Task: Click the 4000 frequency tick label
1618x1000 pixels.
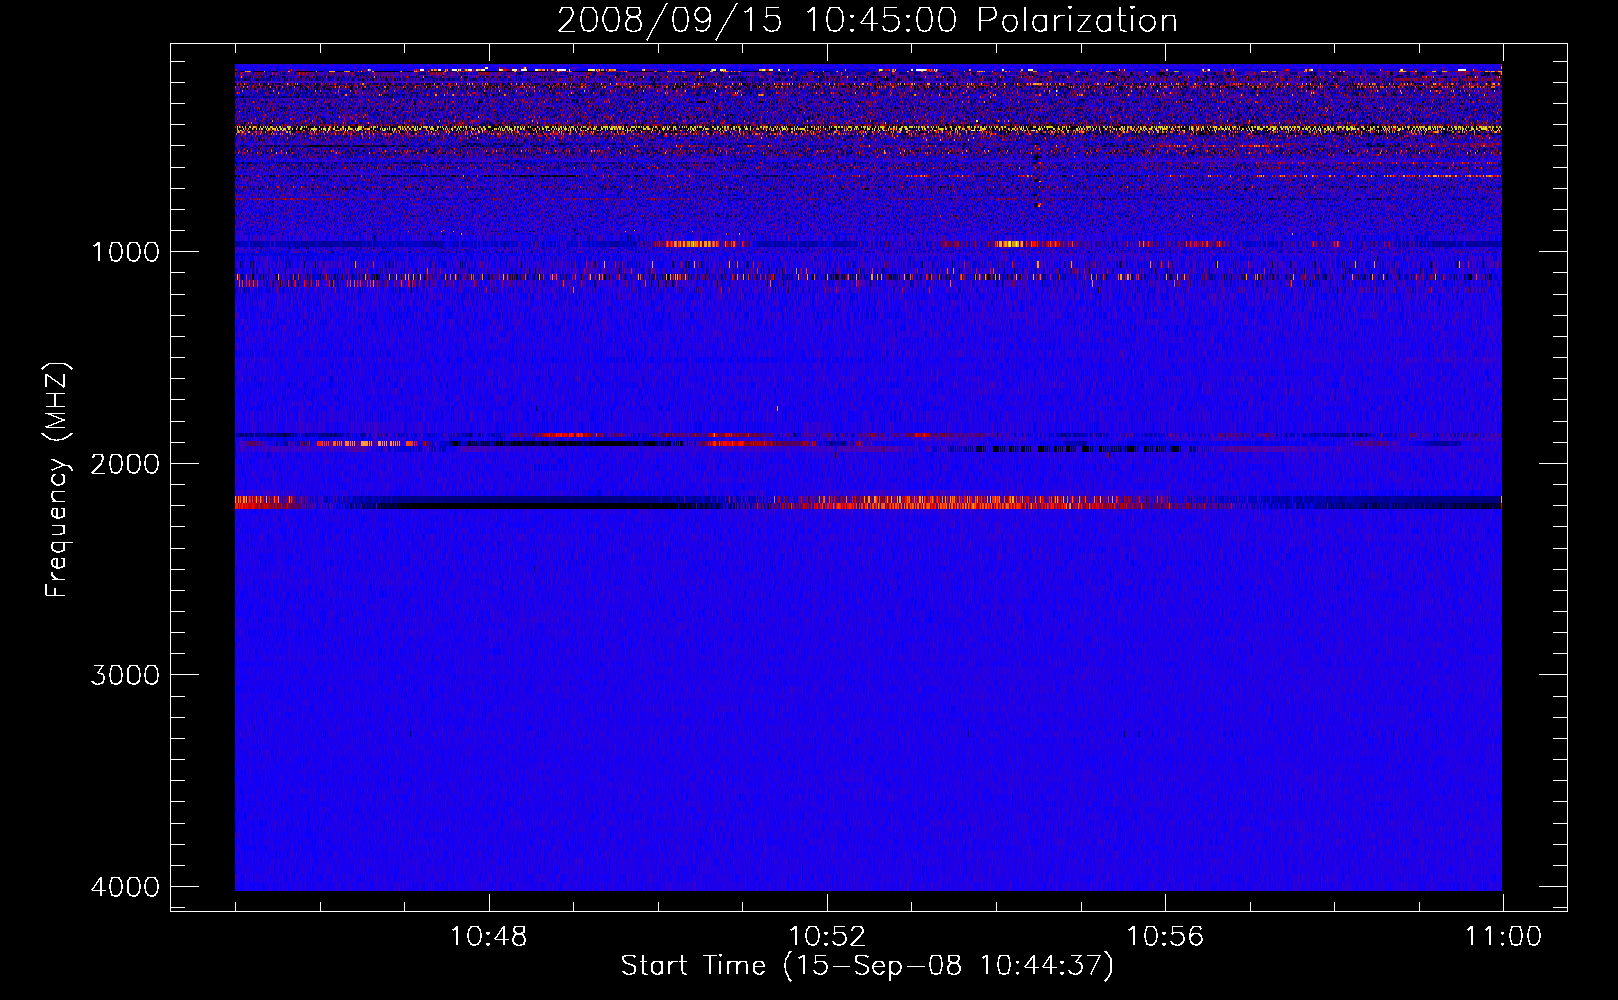Action: 126,887
